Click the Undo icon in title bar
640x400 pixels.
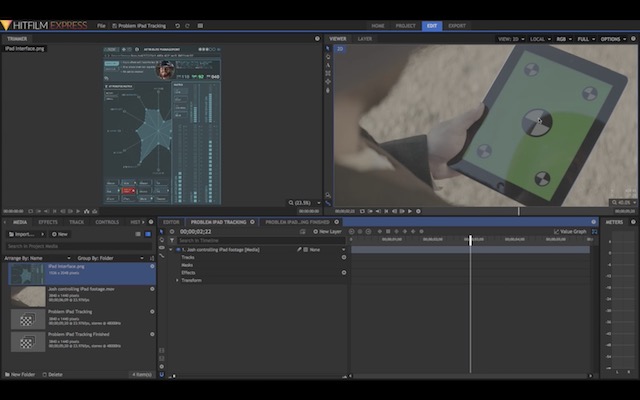coord(177,25)
